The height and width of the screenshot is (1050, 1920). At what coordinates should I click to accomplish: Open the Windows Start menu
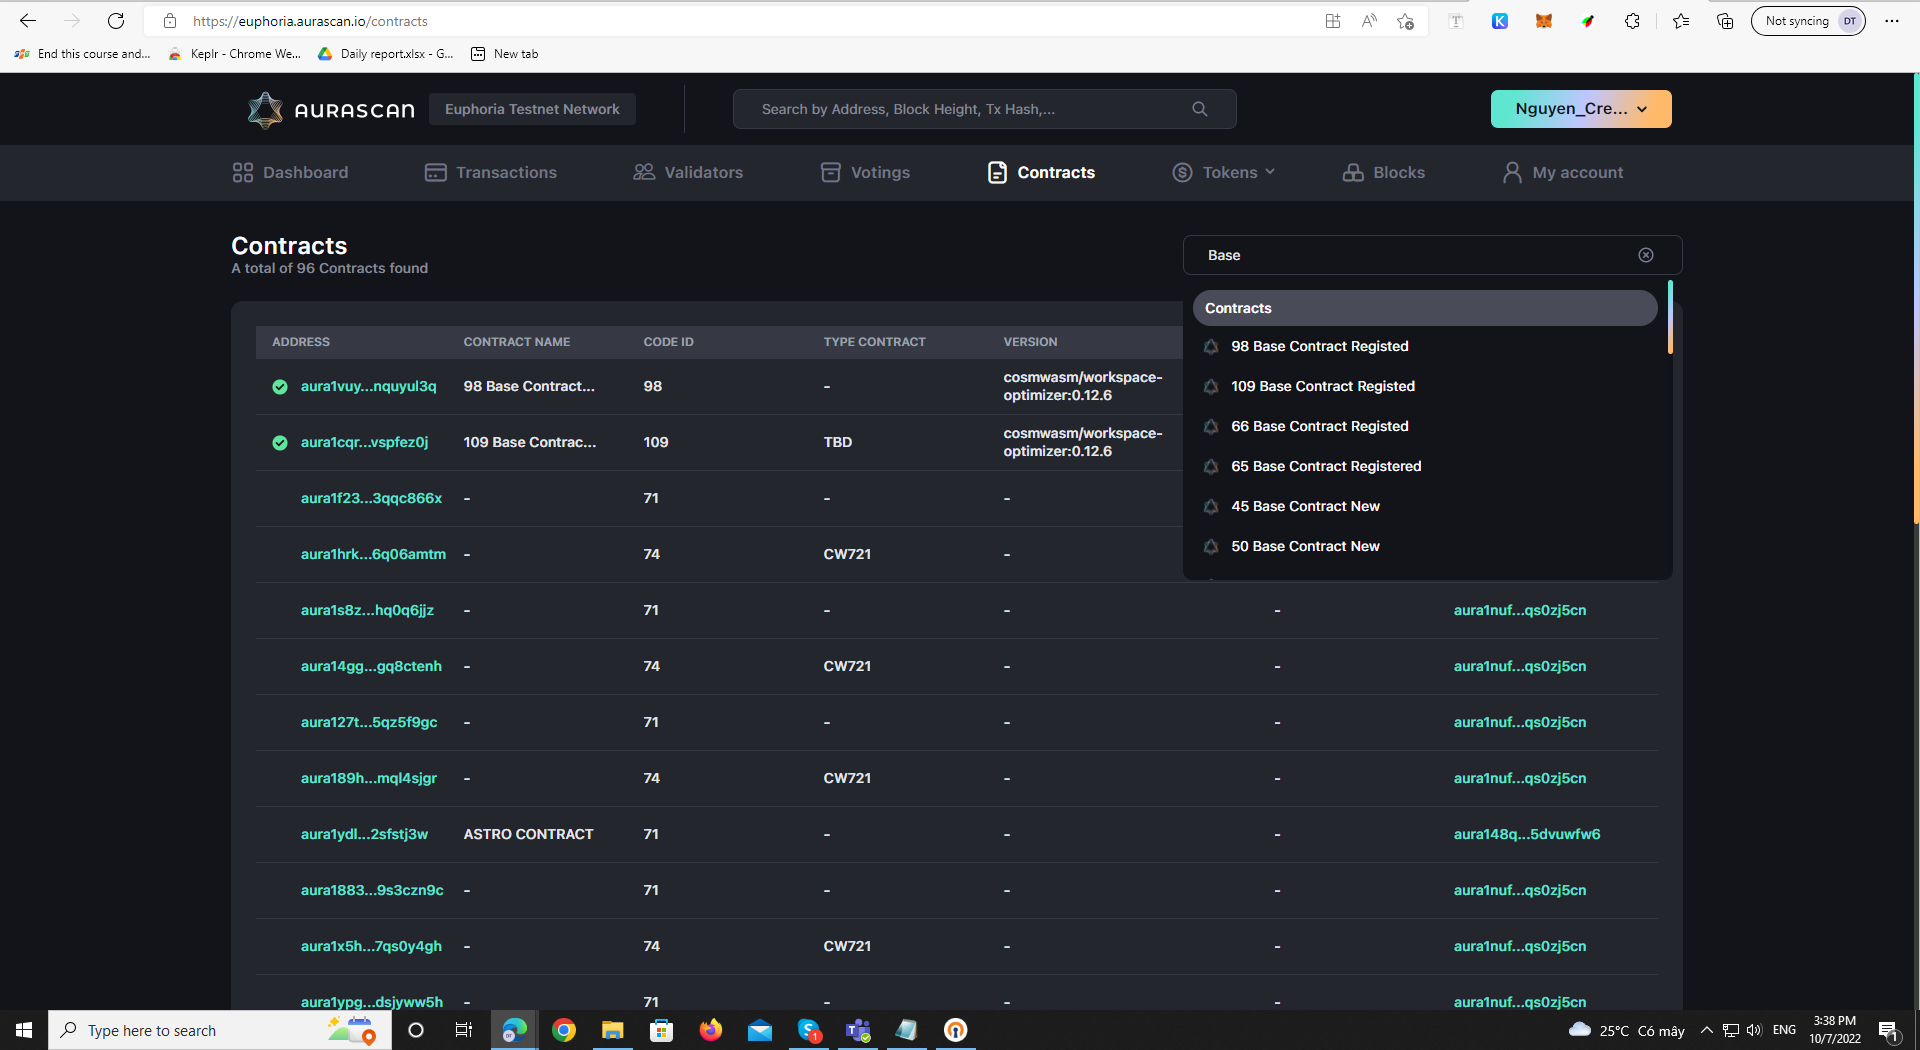(x=24, y=1030)
